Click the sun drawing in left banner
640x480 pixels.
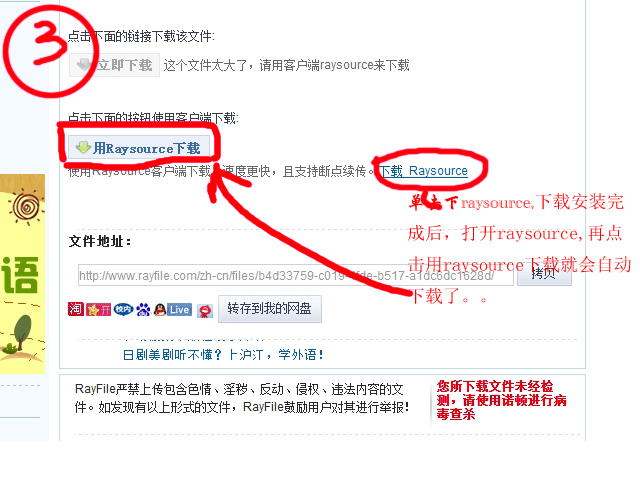pyautogui.click(x=27, y=207)
